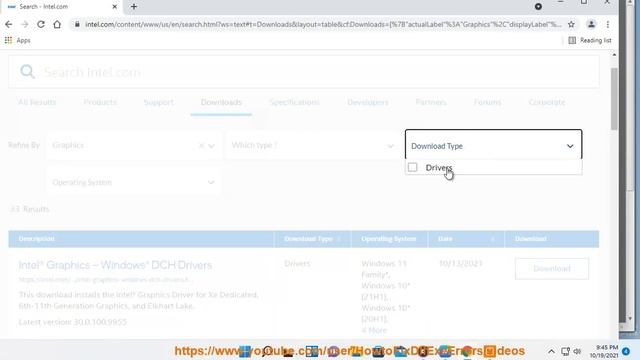Bookmark this page with the star icon

[571, 24]
